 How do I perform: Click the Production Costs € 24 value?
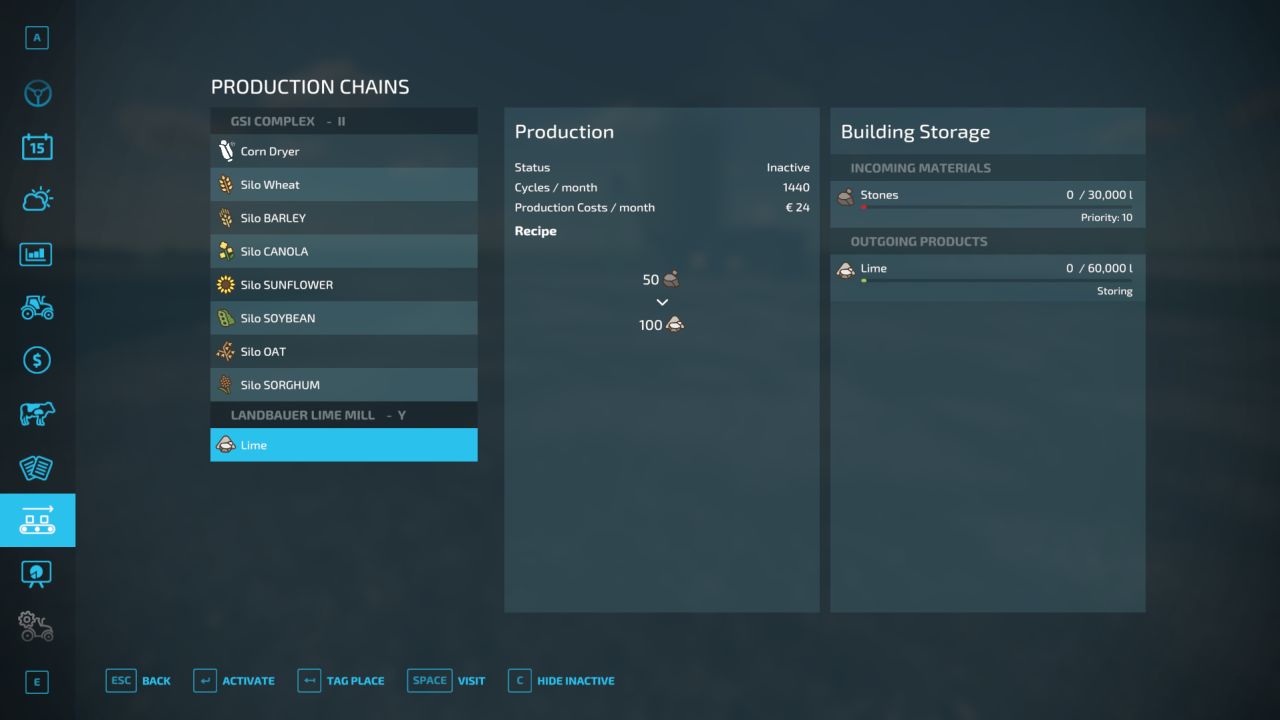point(797,208)
